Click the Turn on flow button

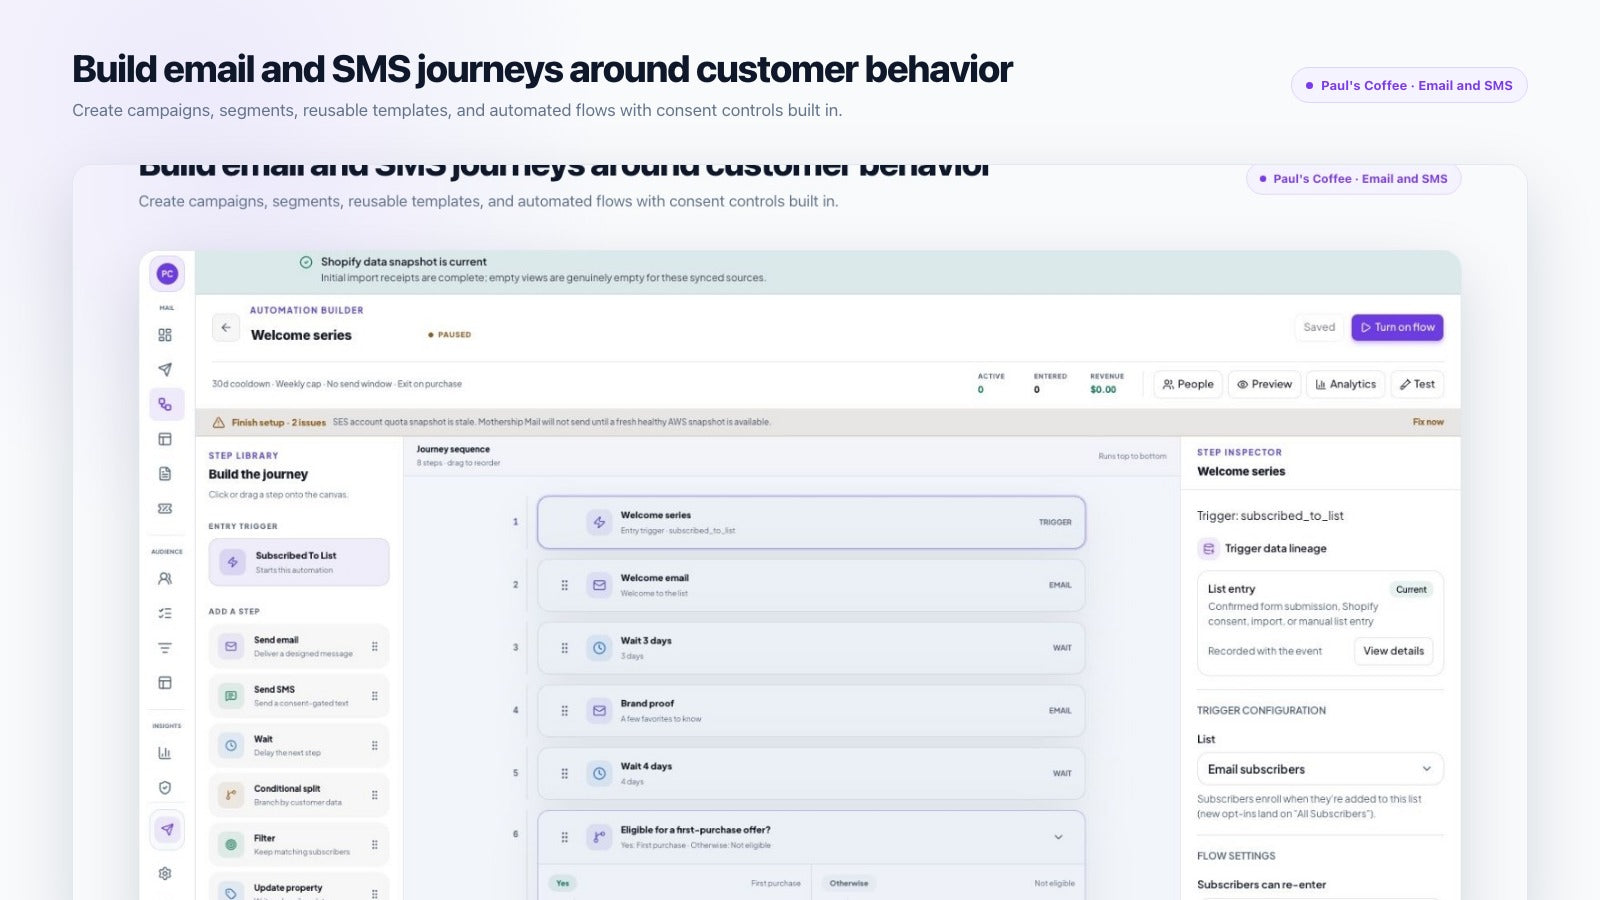click(1397, 327)
